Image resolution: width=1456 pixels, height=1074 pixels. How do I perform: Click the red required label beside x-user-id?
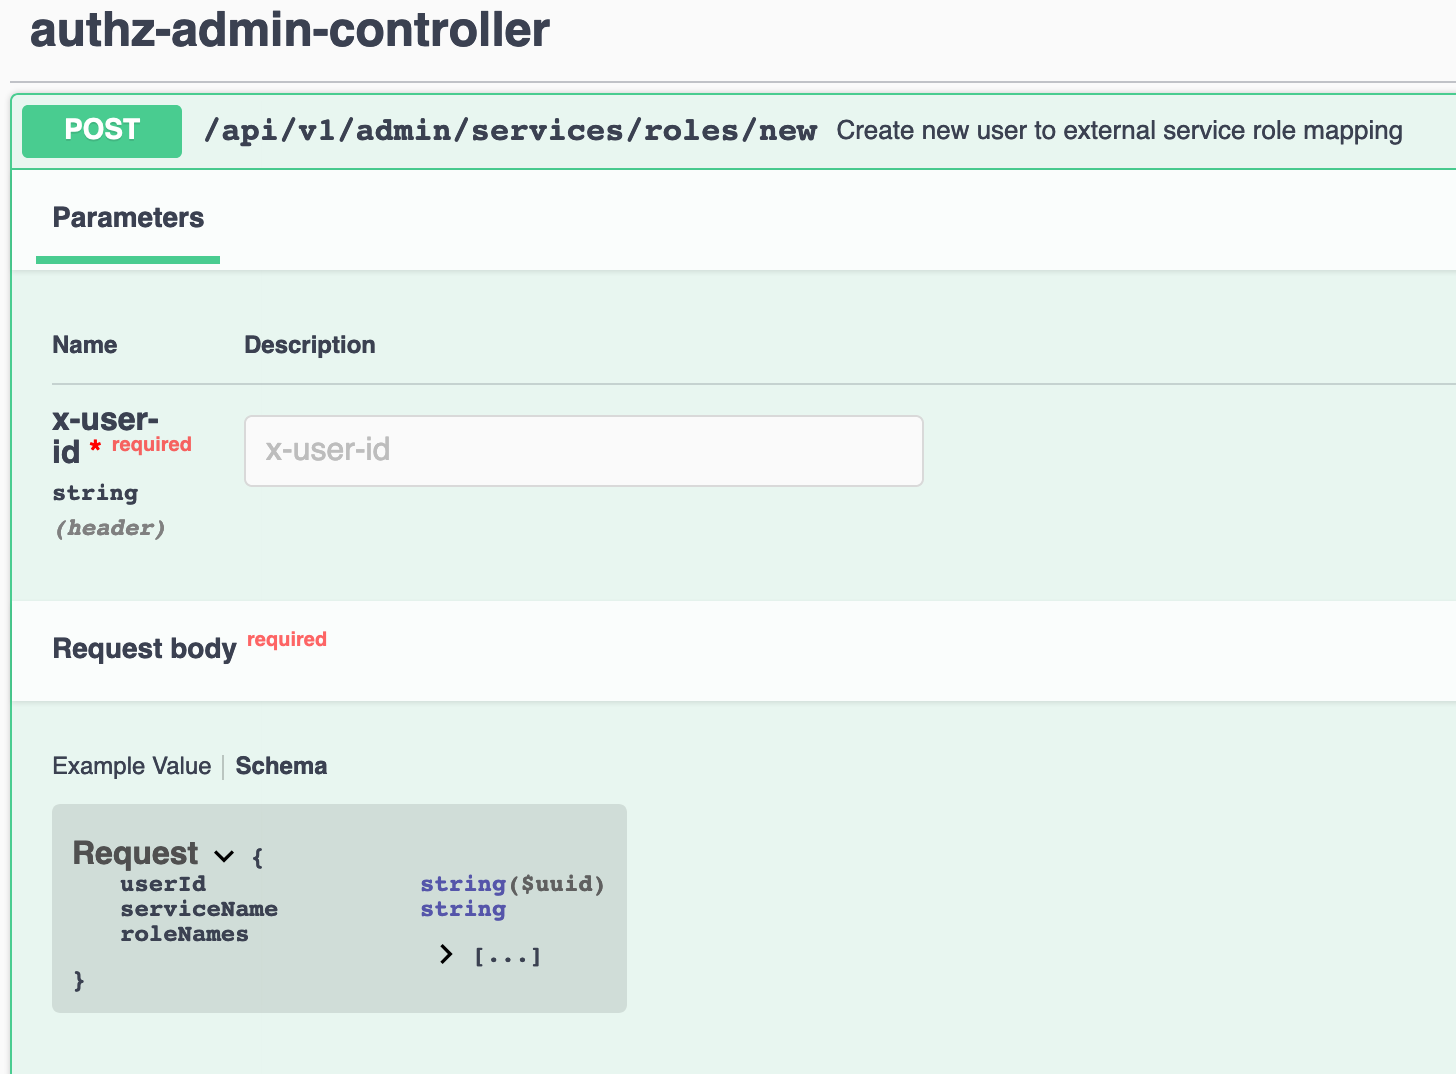[x=152, y=445]
